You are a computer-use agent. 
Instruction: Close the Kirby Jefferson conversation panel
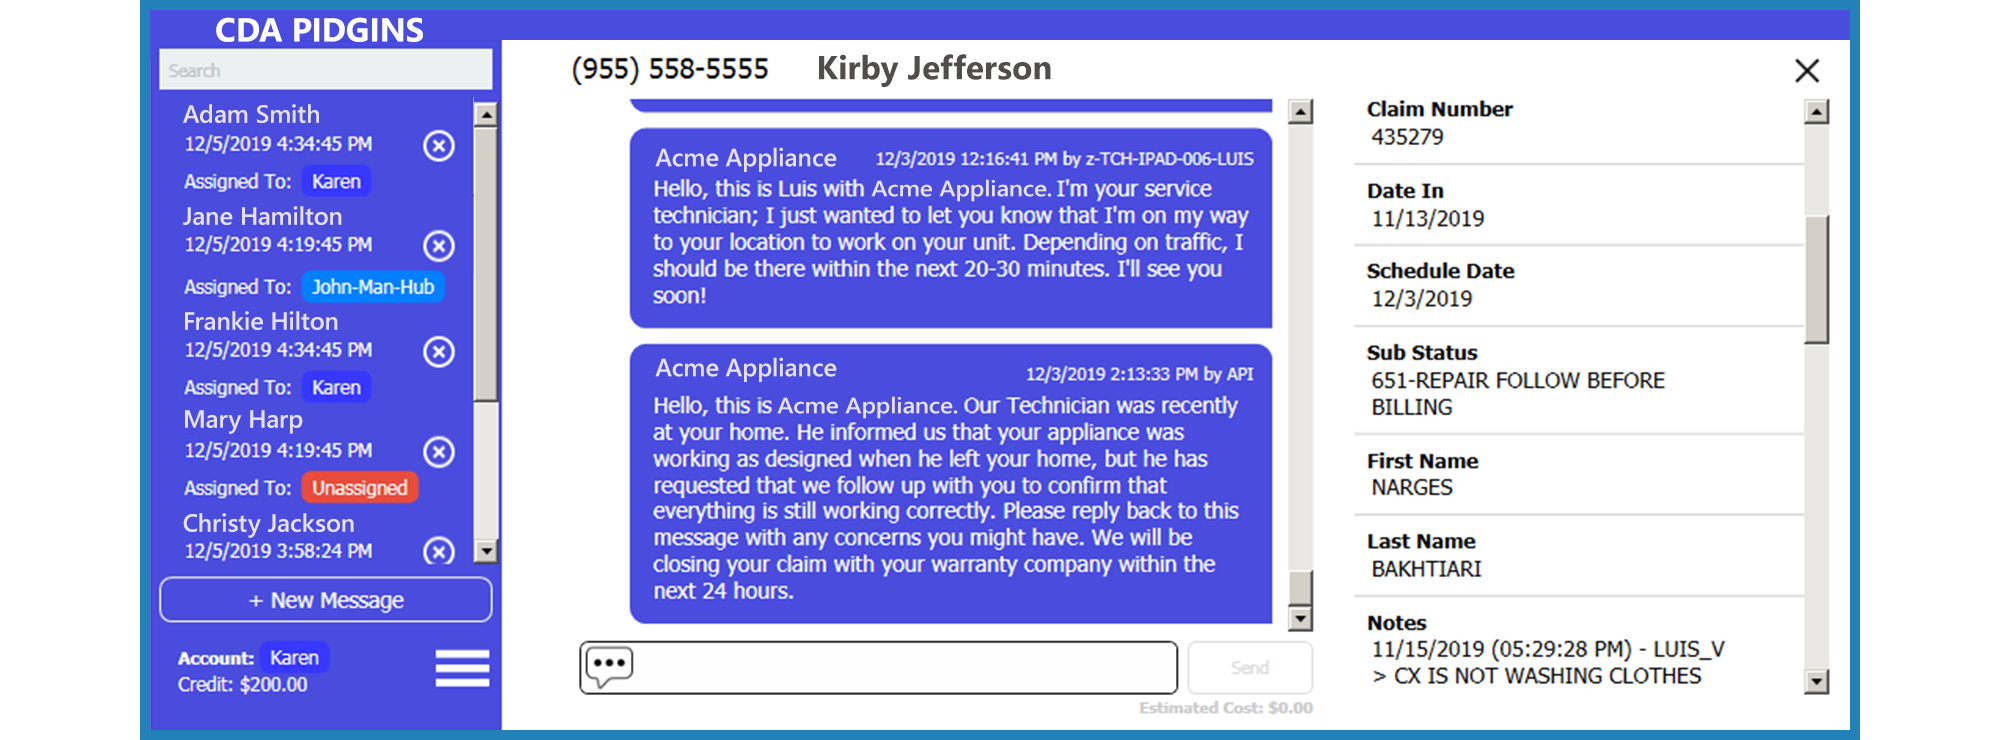coord(1806,71)
